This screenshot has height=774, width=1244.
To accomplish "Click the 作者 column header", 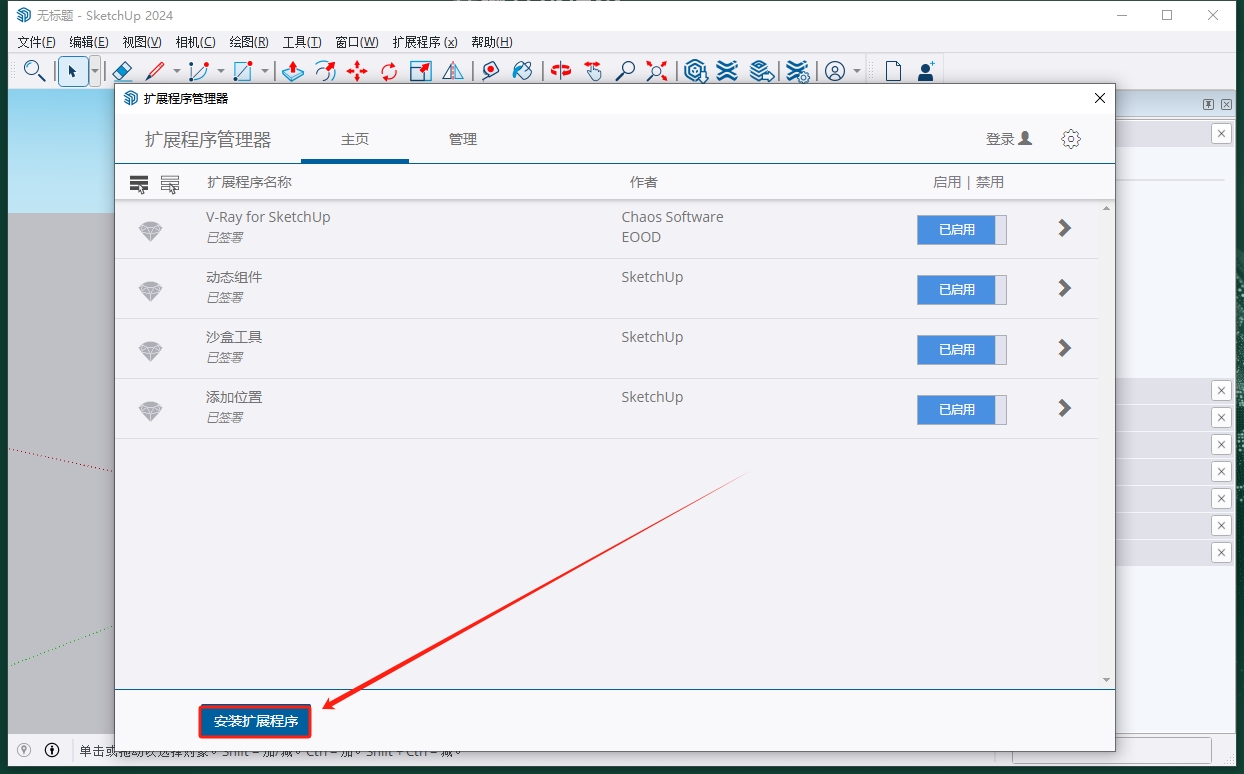I will [643, 182].
